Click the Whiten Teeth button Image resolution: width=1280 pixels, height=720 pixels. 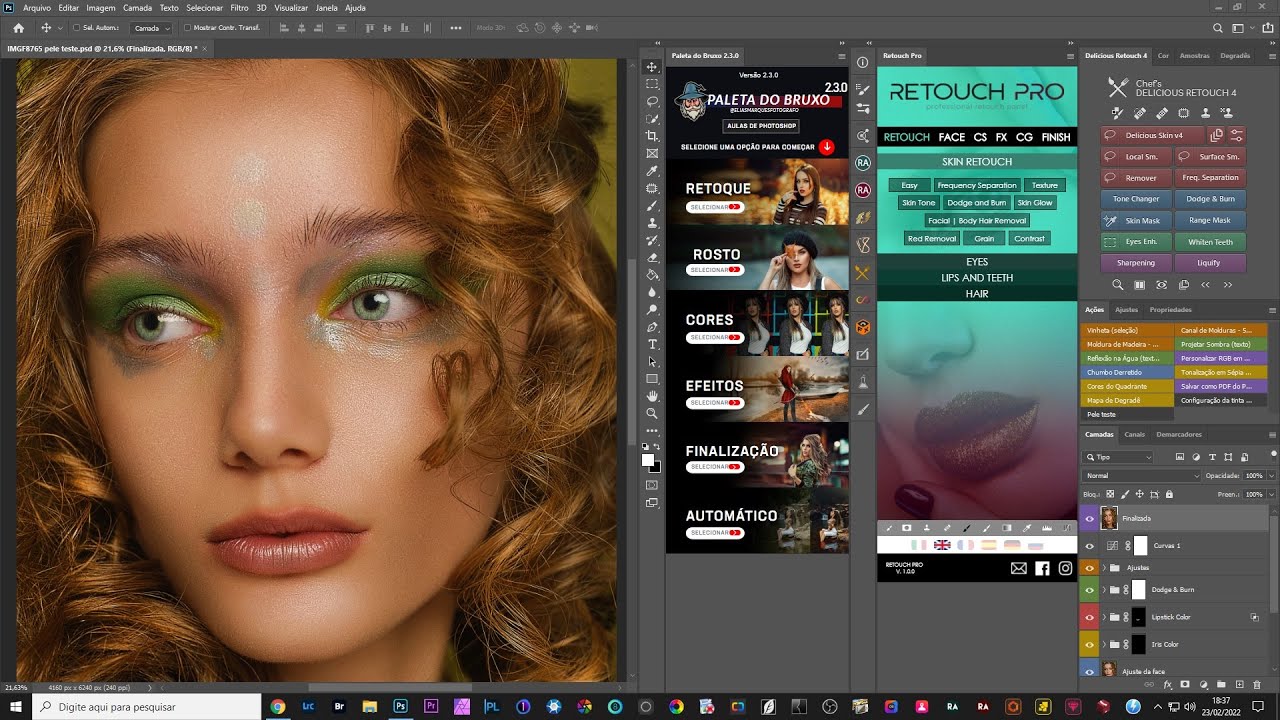(x=1210, y=242)
